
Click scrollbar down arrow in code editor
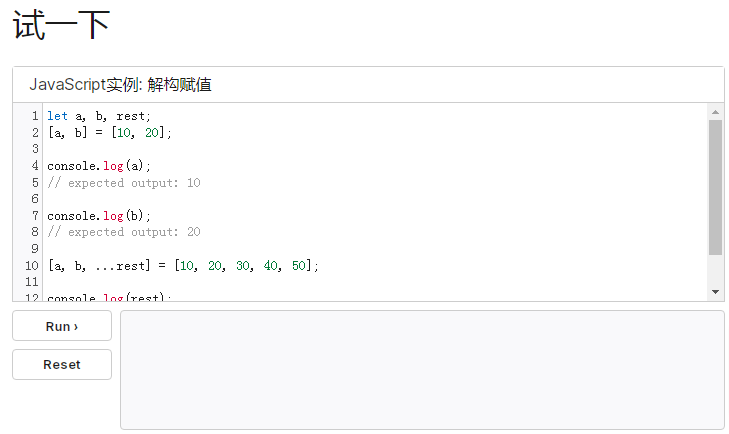[715, 291]
